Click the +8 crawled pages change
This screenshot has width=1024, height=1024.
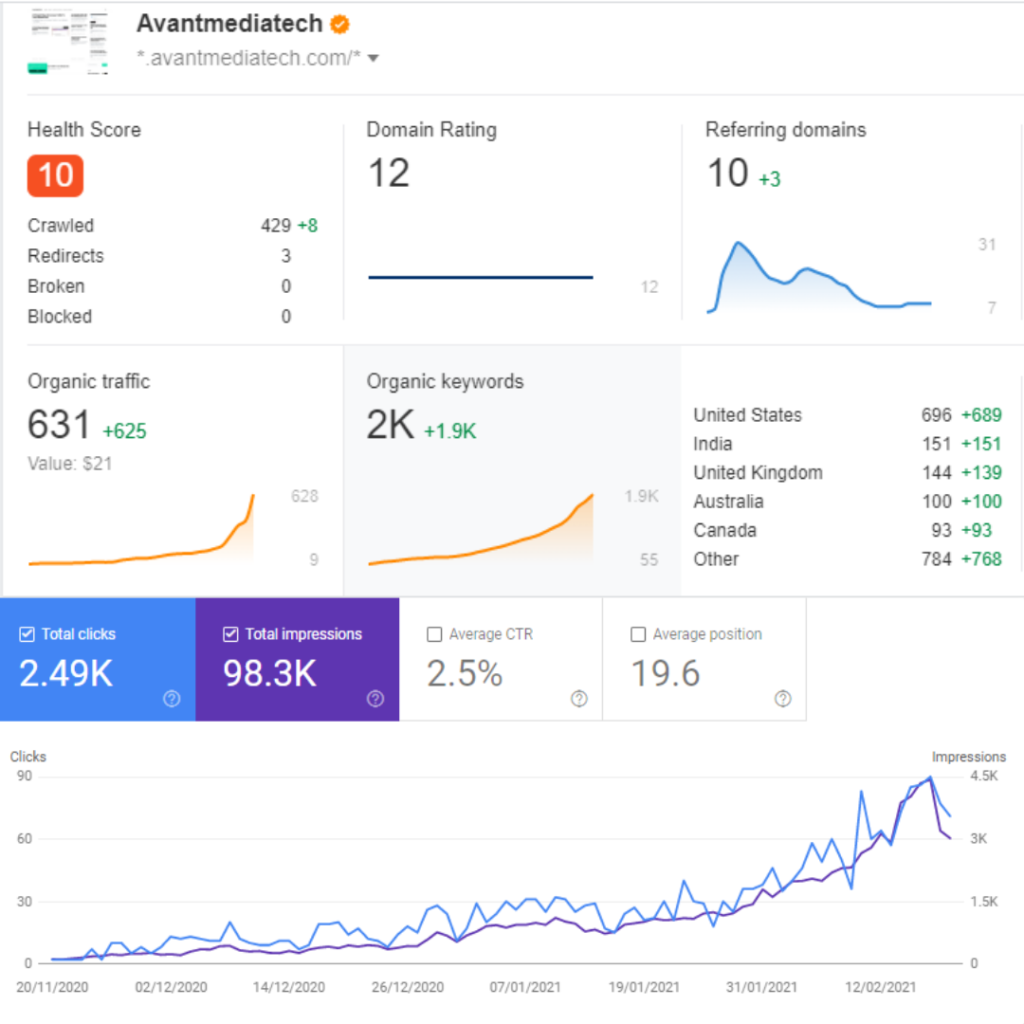coord(308,226)
